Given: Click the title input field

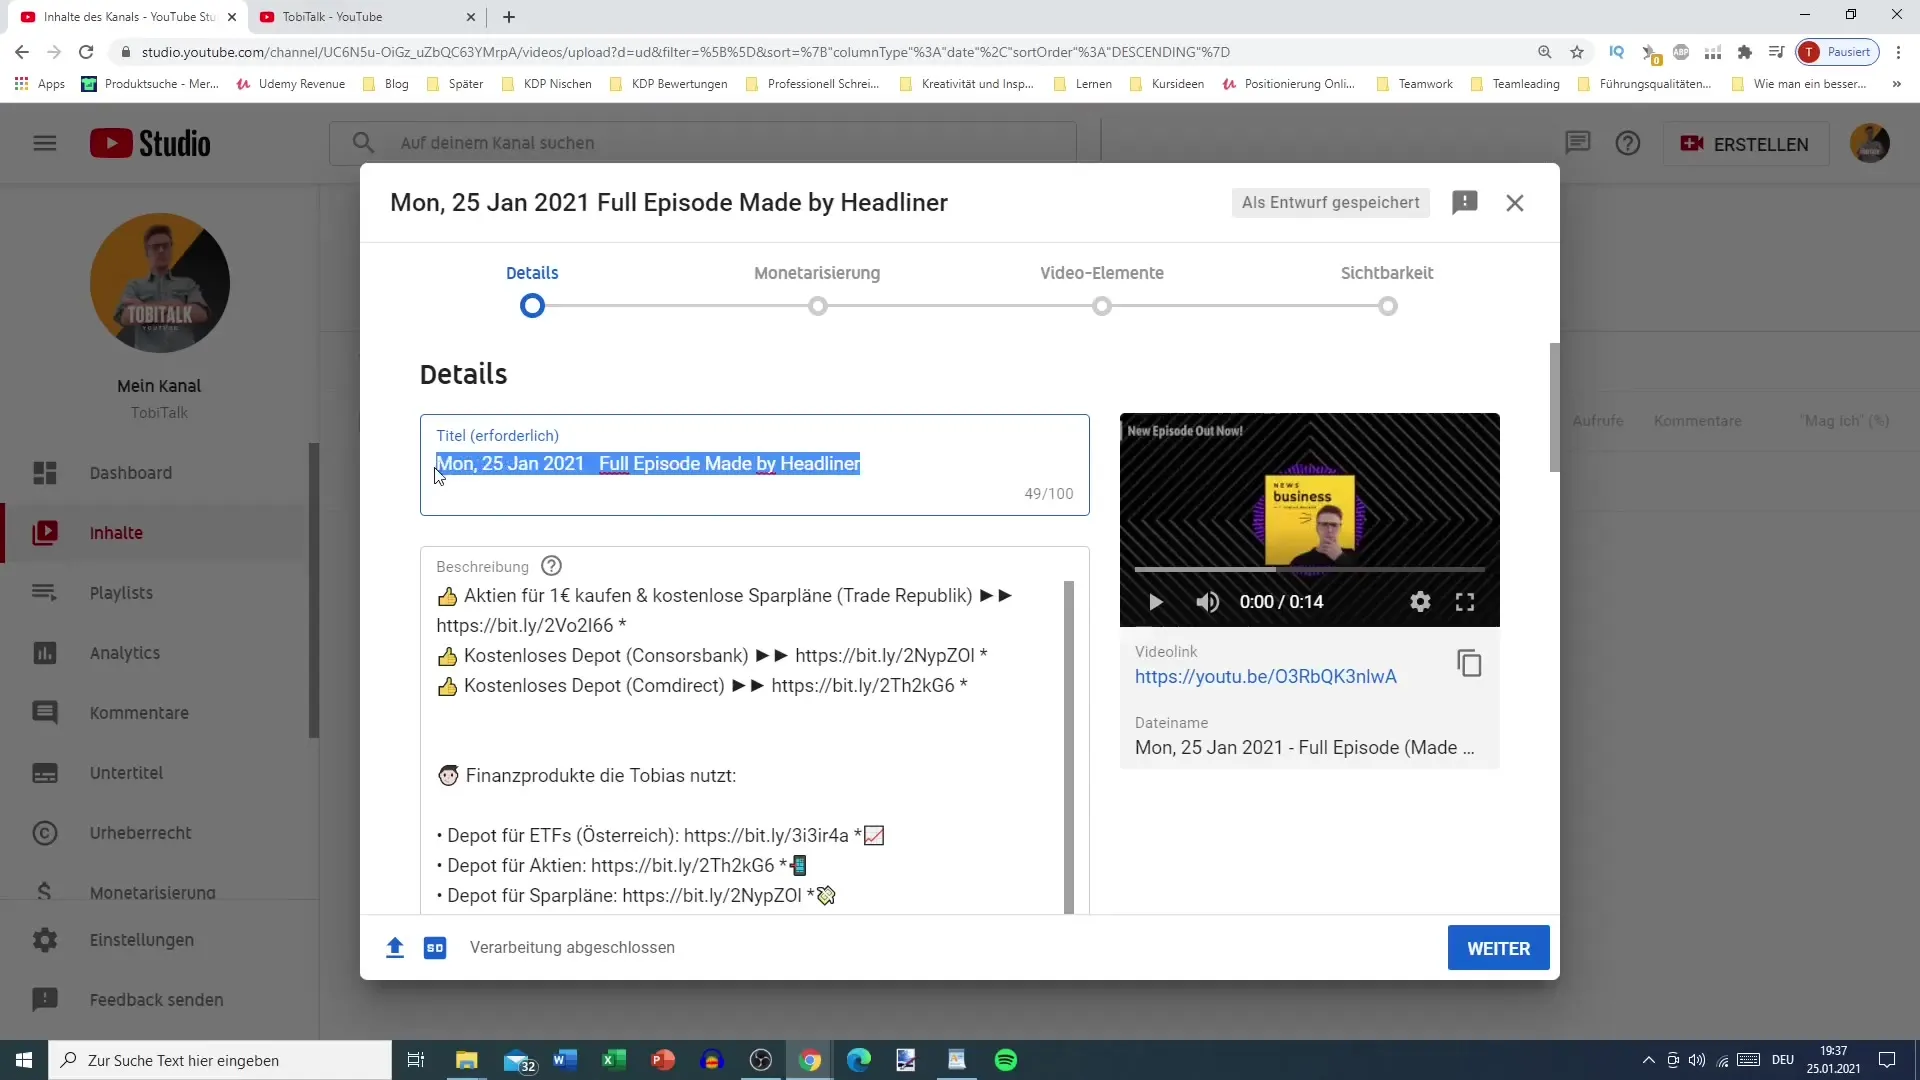Looking at the screenshot, I should (x=755, y=465).
